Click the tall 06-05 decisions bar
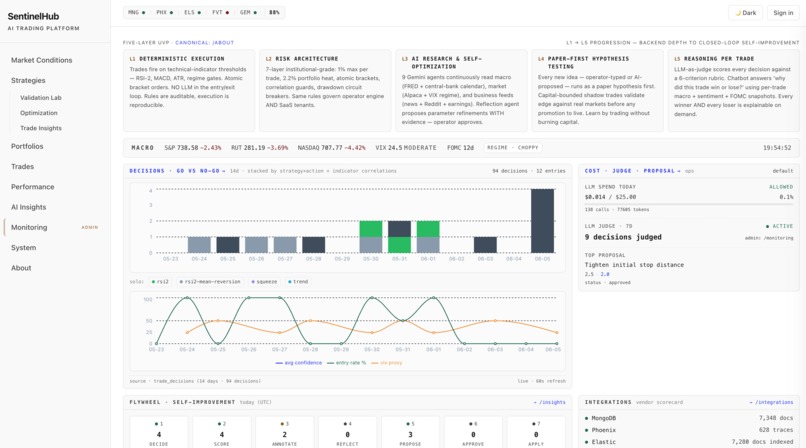The image size is (806, 448). (542, 221)
